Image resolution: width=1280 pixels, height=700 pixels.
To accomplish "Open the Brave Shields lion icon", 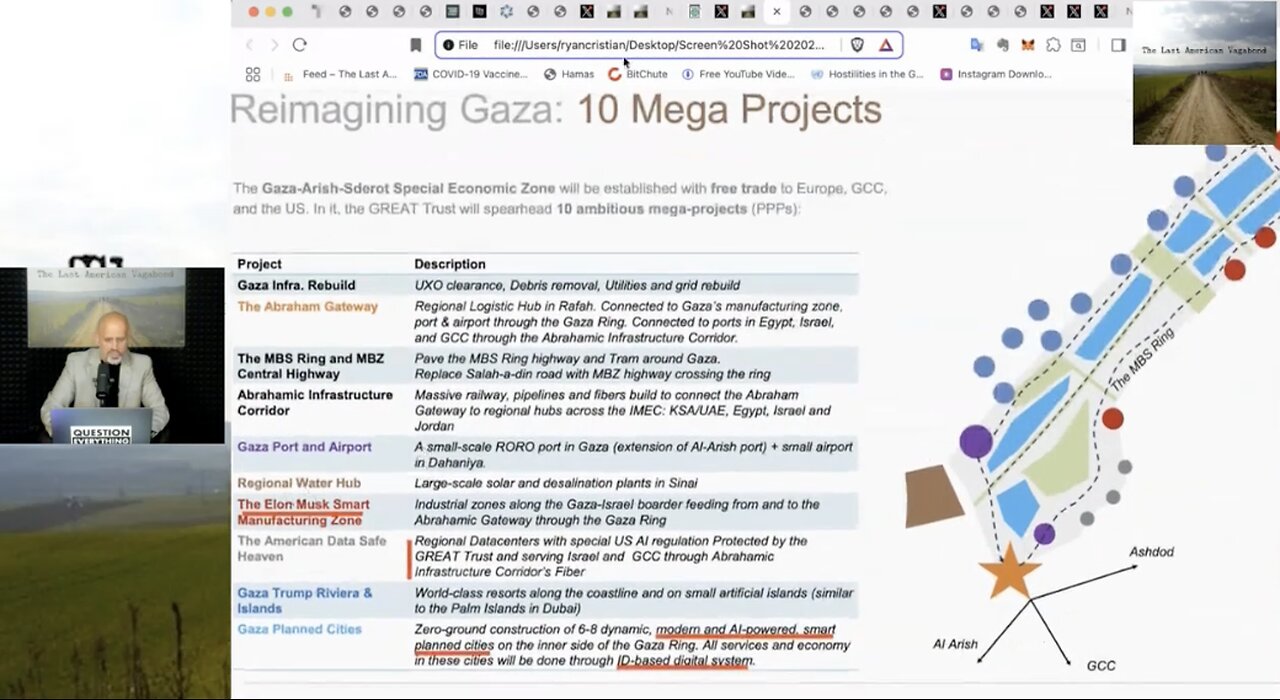I will tap(857, 45).
